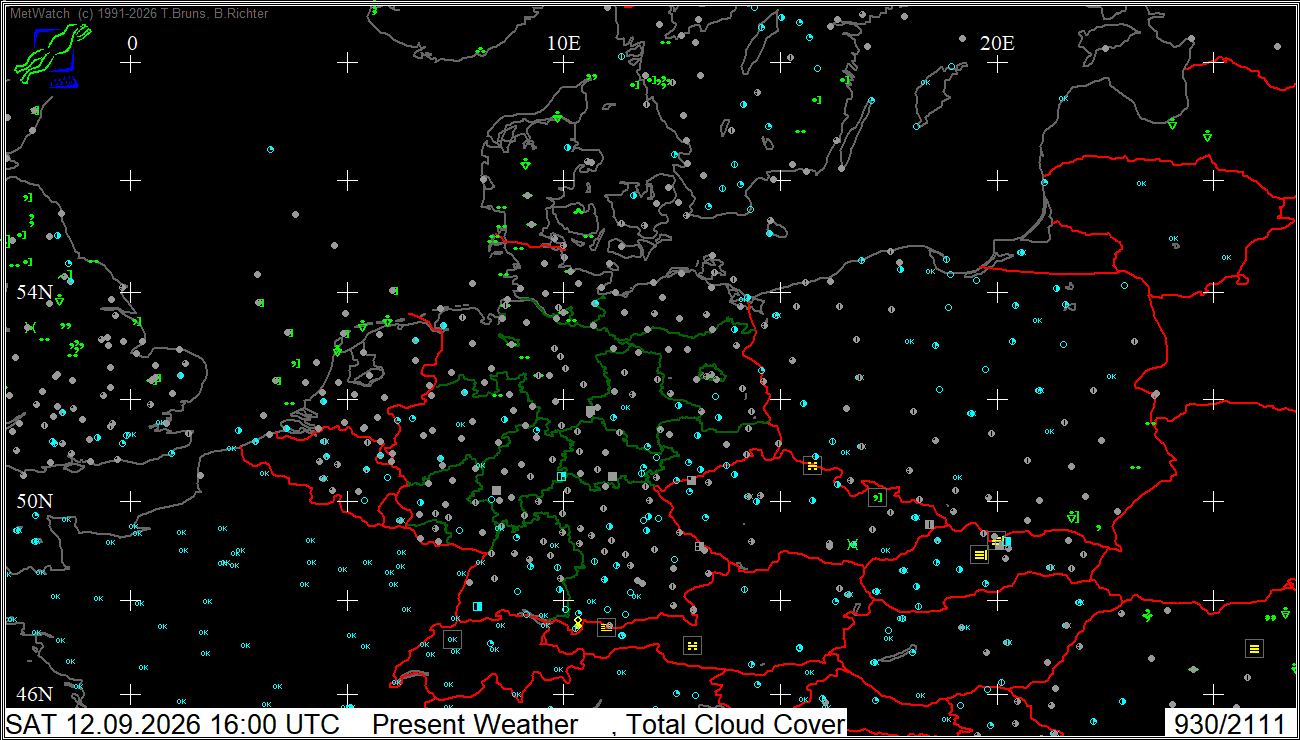Click the green MetWatch logo

(x=52, y=56)
